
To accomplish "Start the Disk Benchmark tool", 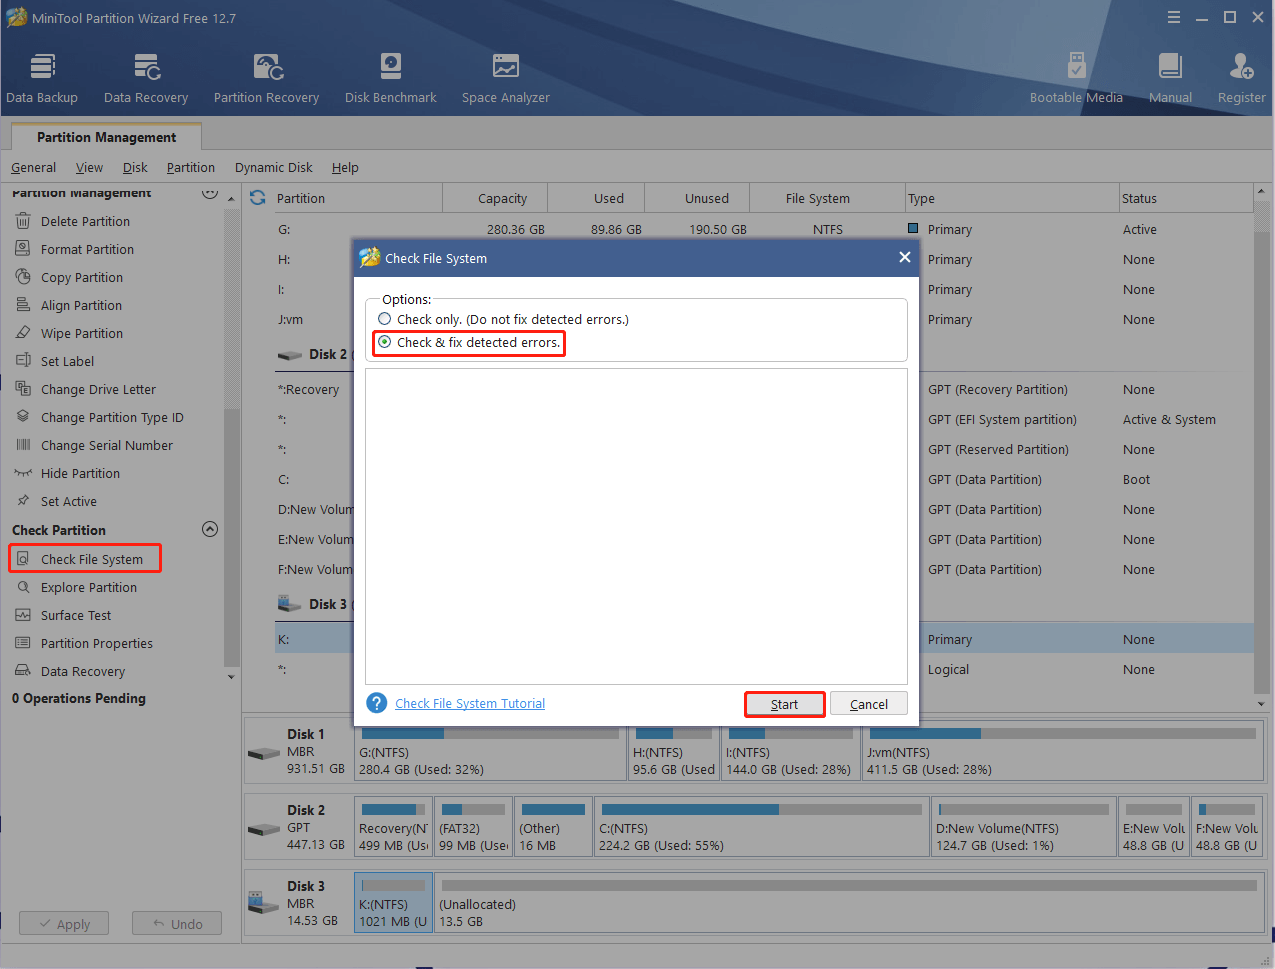I will (391, 78).
